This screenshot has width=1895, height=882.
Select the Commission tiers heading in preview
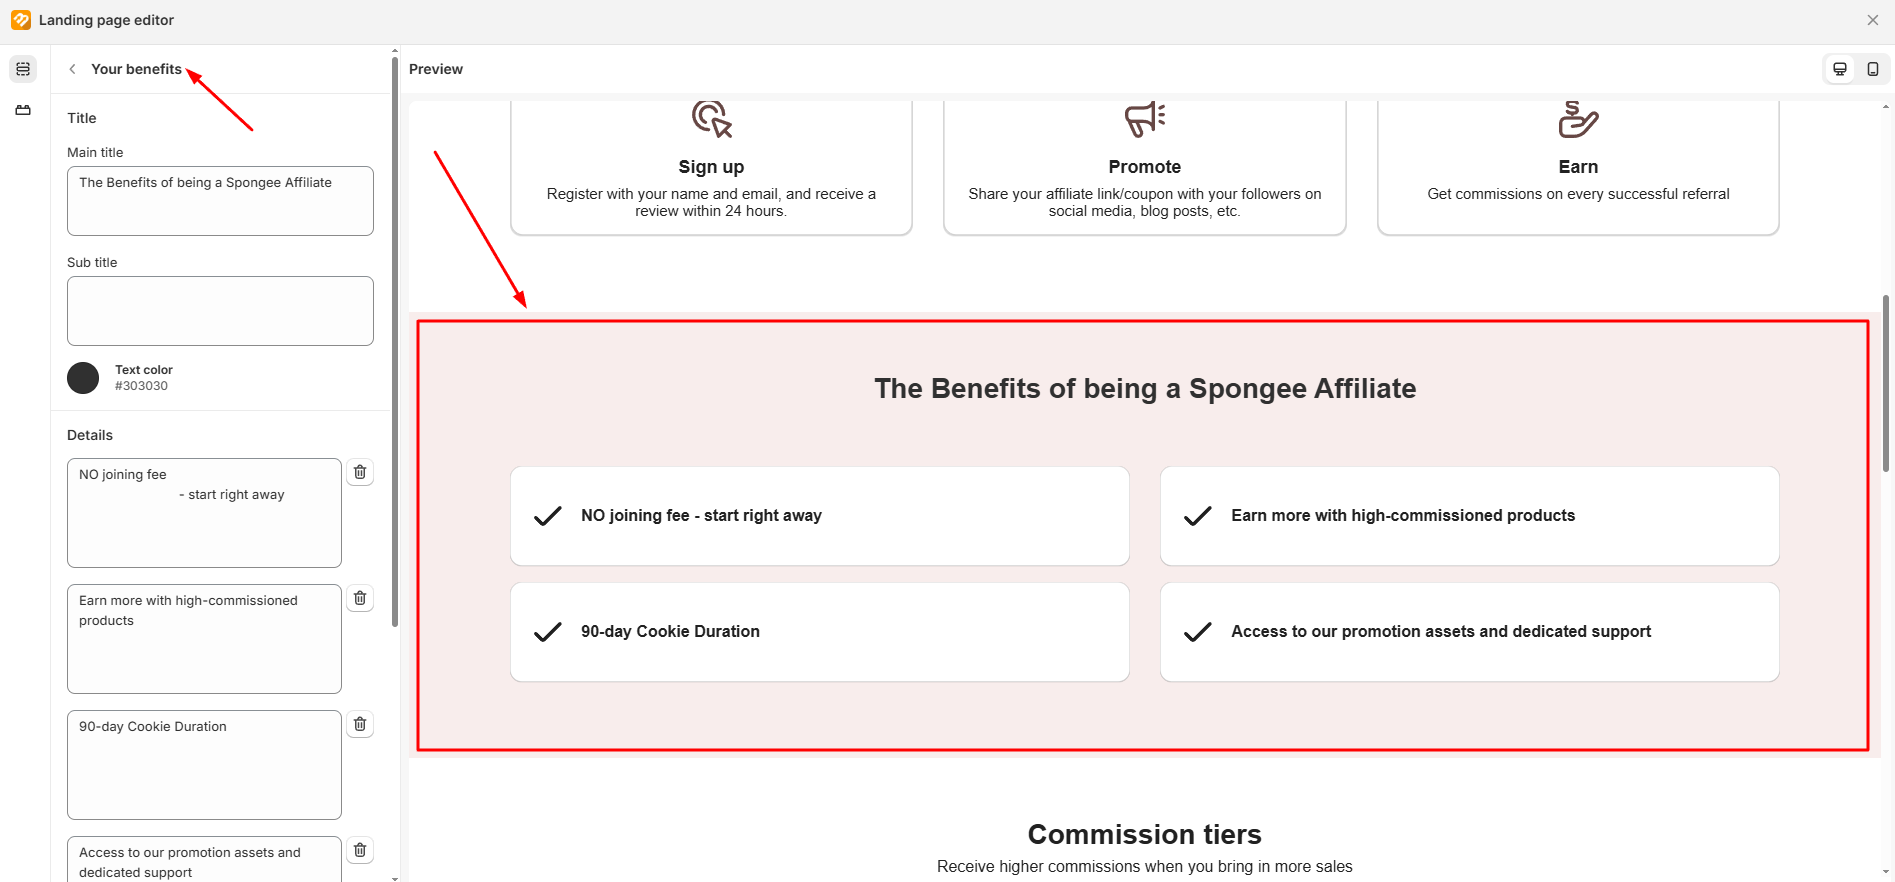[x=1144, y=834]
